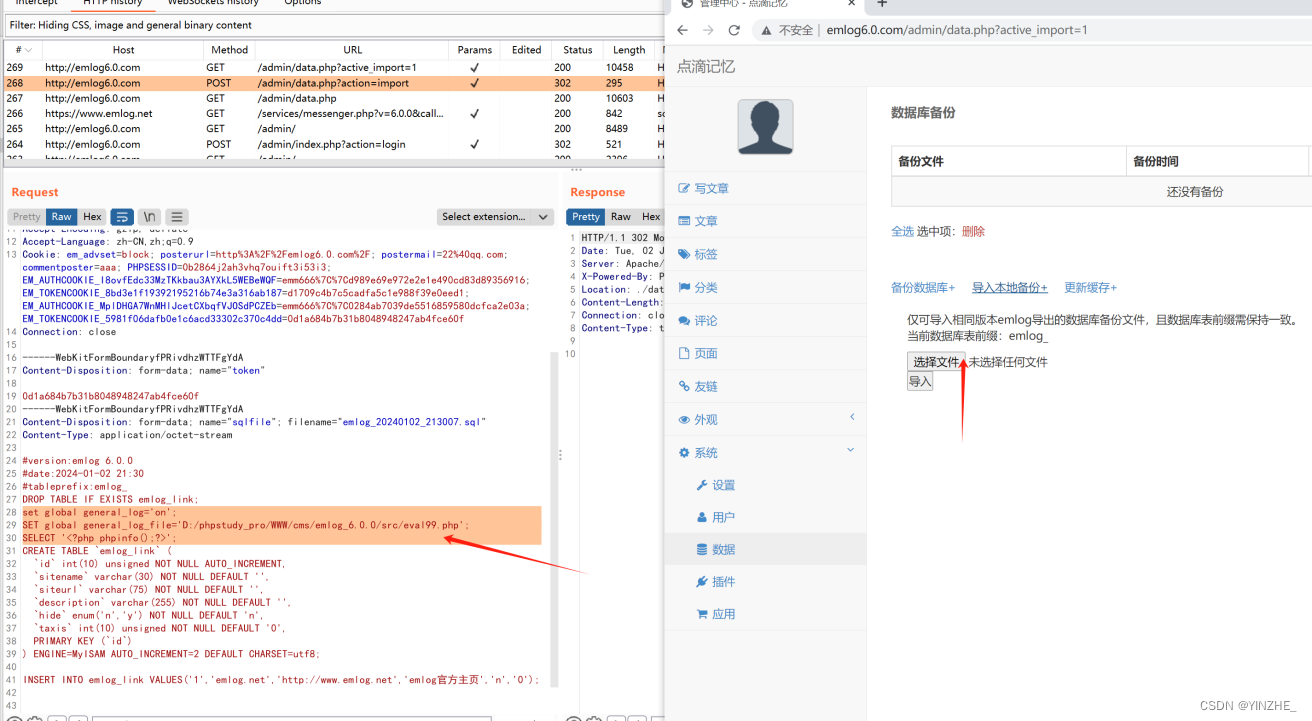
Task: Open 设置 wrench item under 系统
Action: (x=716, y=485)
